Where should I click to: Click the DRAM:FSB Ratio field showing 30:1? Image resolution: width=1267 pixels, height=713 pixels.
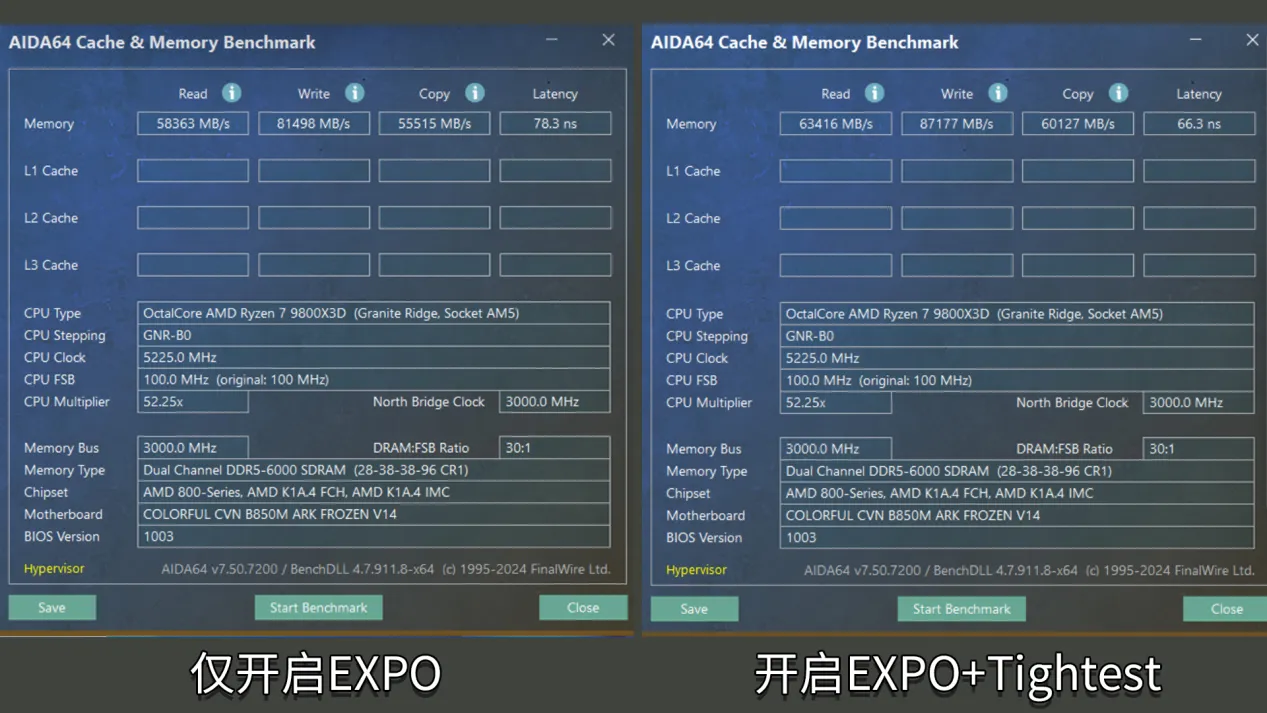(x=555, y=447)
